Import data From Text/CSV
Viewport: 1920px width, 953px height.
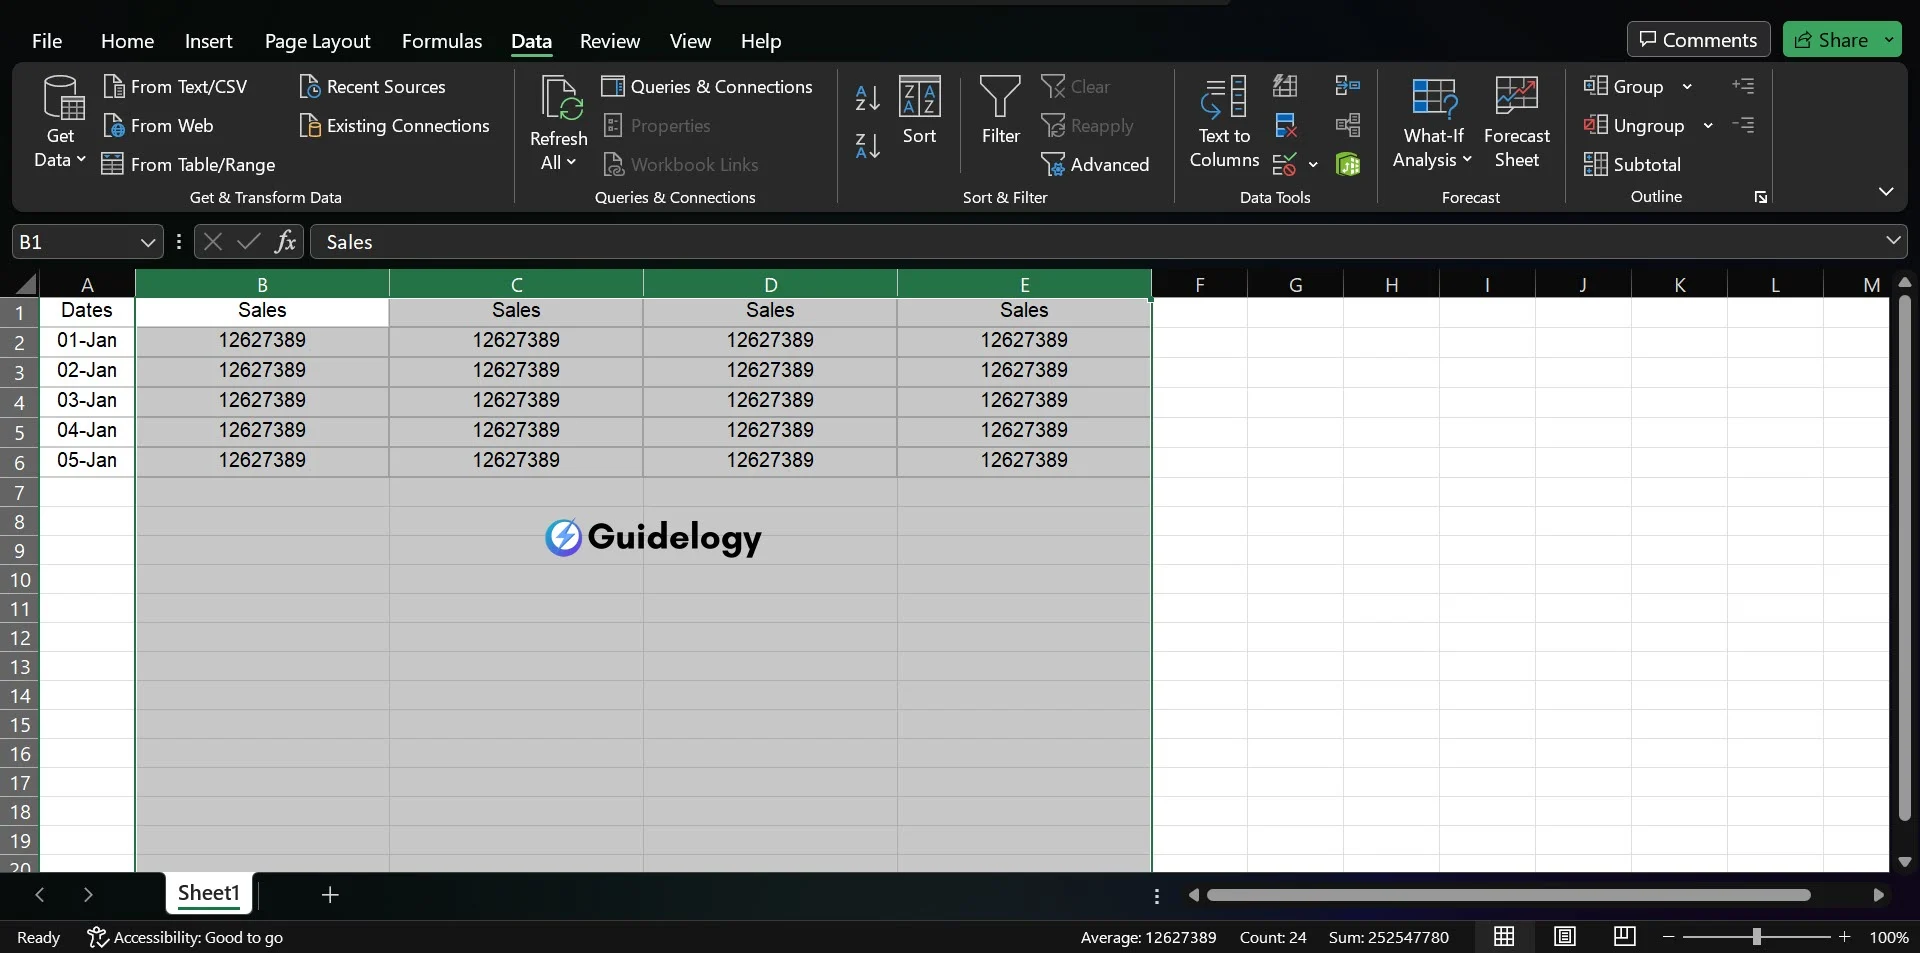pyautogui.click(x=175, y=87)
